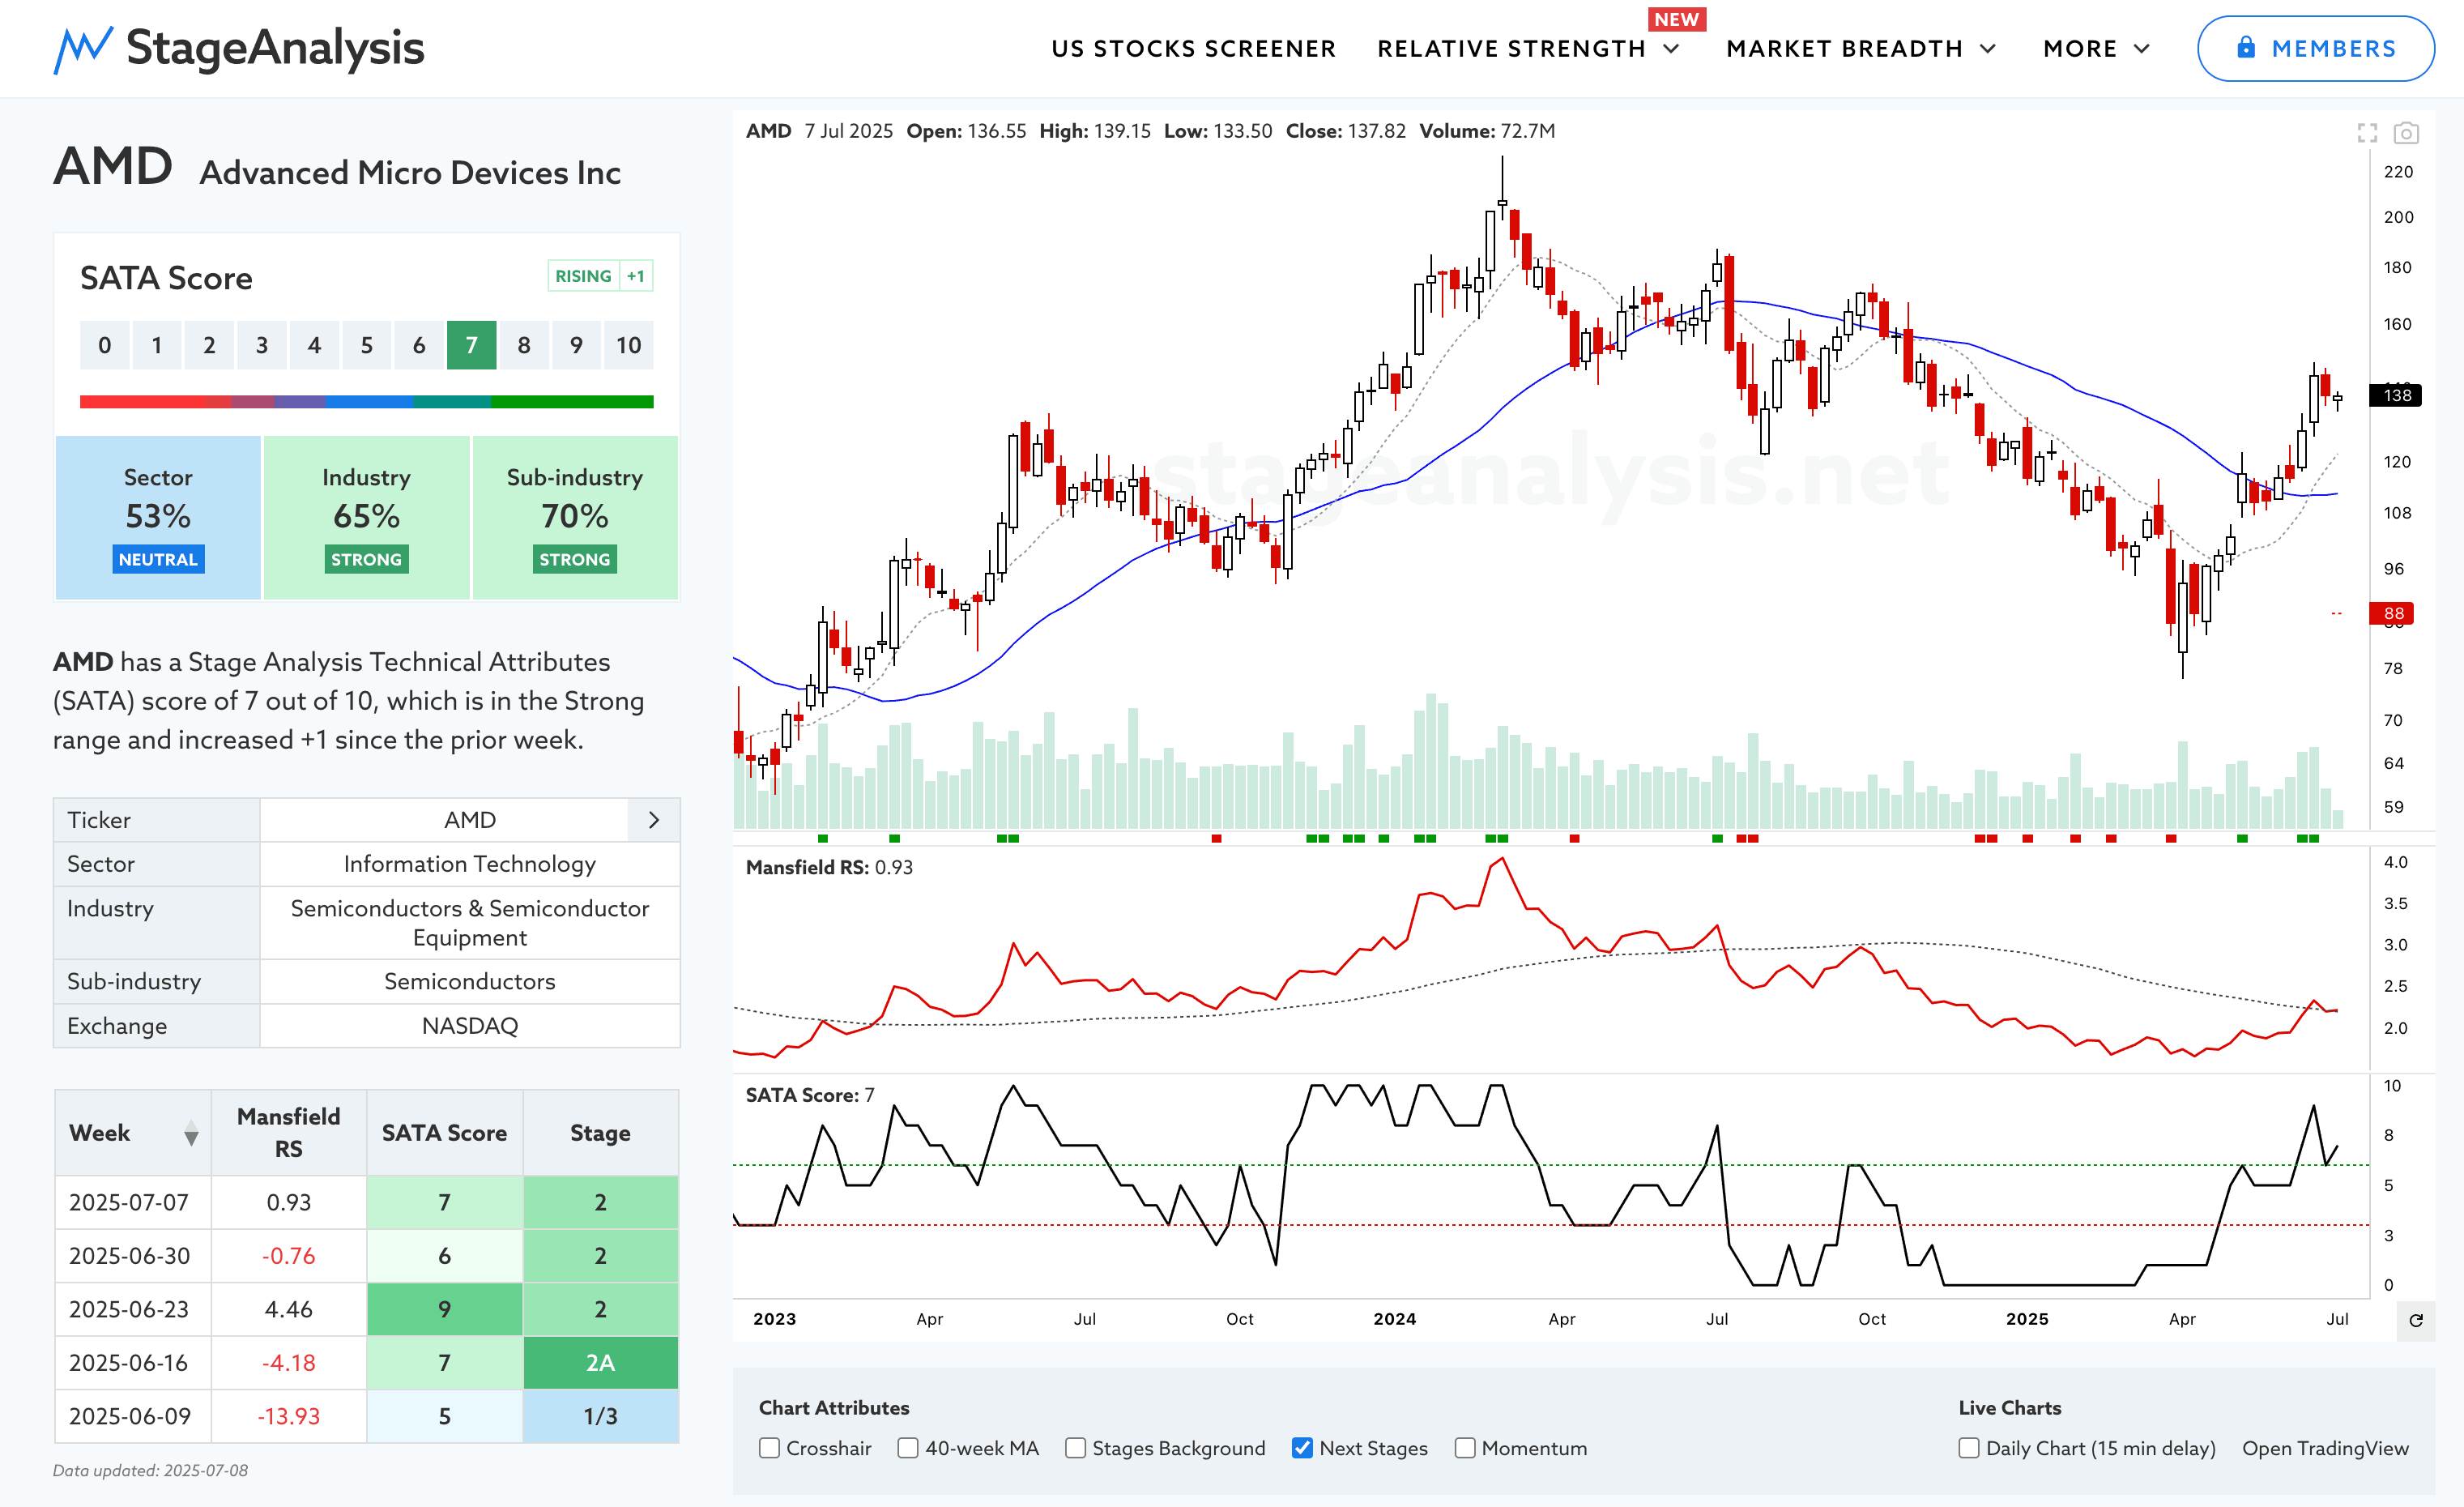
Task: Click the 2025-06-16 week cell
Action: [x=133, y=1363]
